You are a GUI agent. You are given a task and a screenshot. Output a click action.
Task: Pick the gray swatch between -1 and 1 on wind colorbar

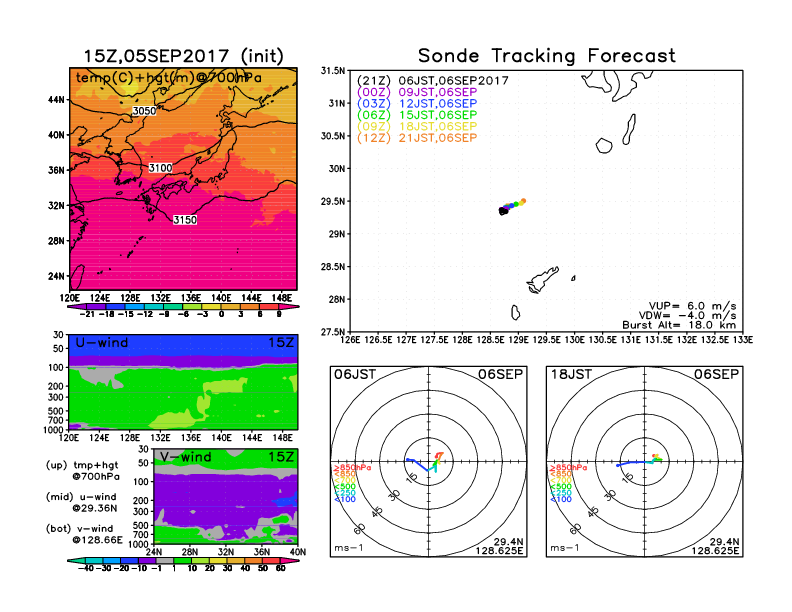pos(165,560)
